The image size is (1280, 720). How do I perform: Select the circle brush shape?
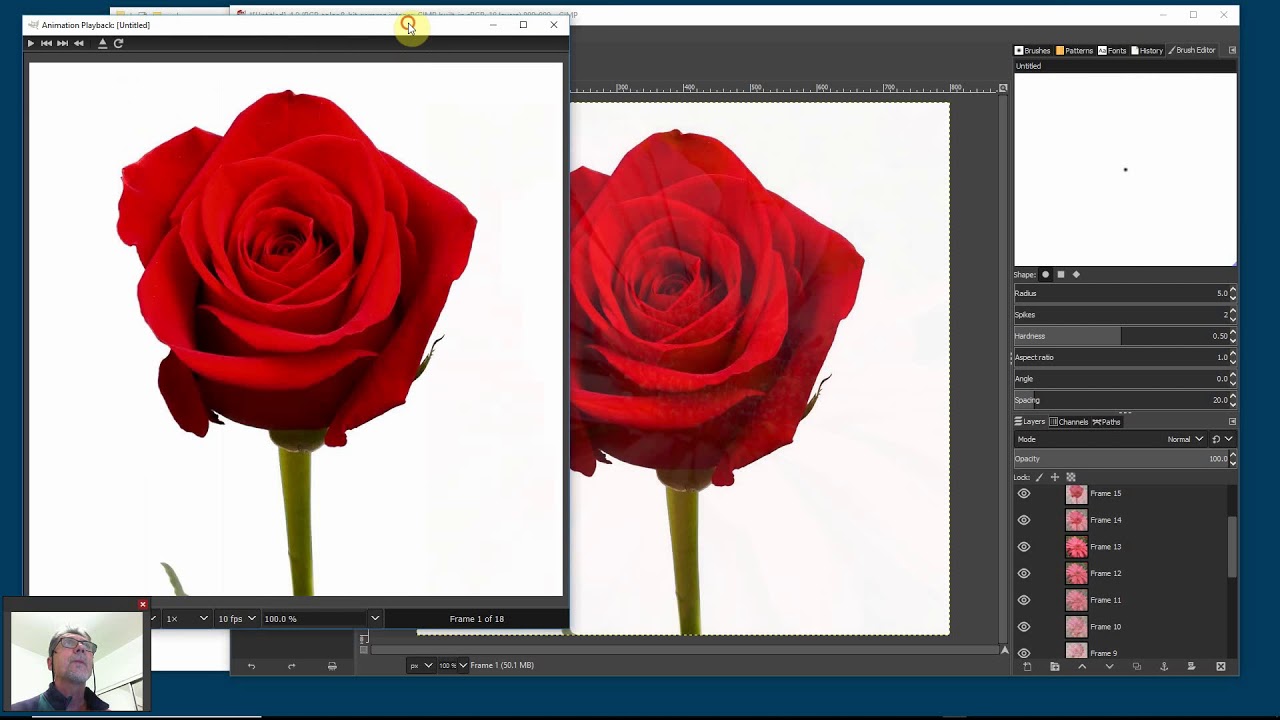1046,274
